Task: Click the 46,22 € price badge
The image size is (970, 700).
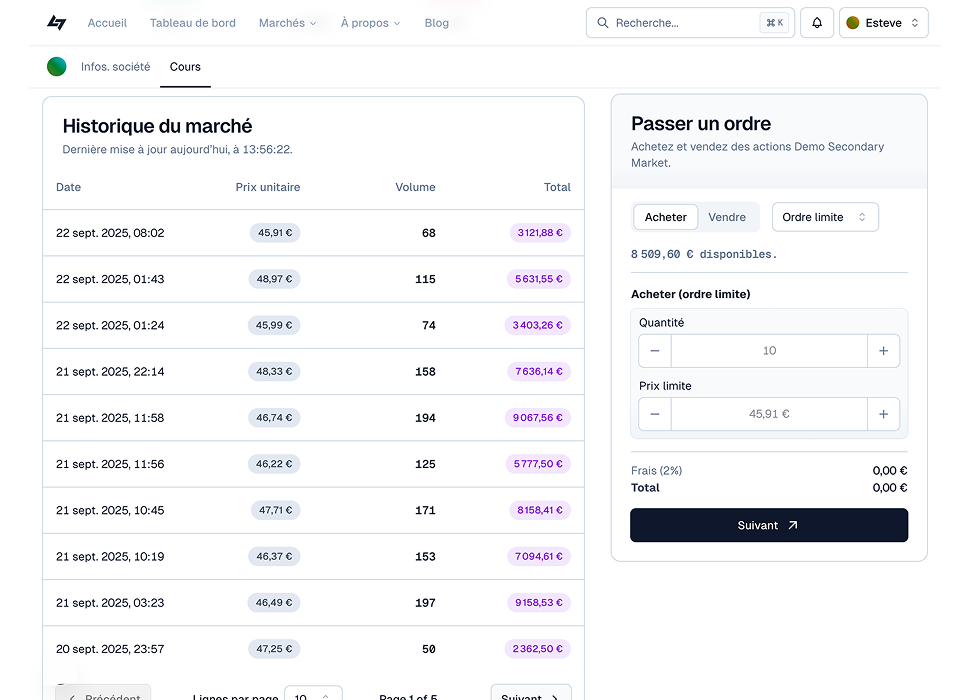Action: coord(274,464)
